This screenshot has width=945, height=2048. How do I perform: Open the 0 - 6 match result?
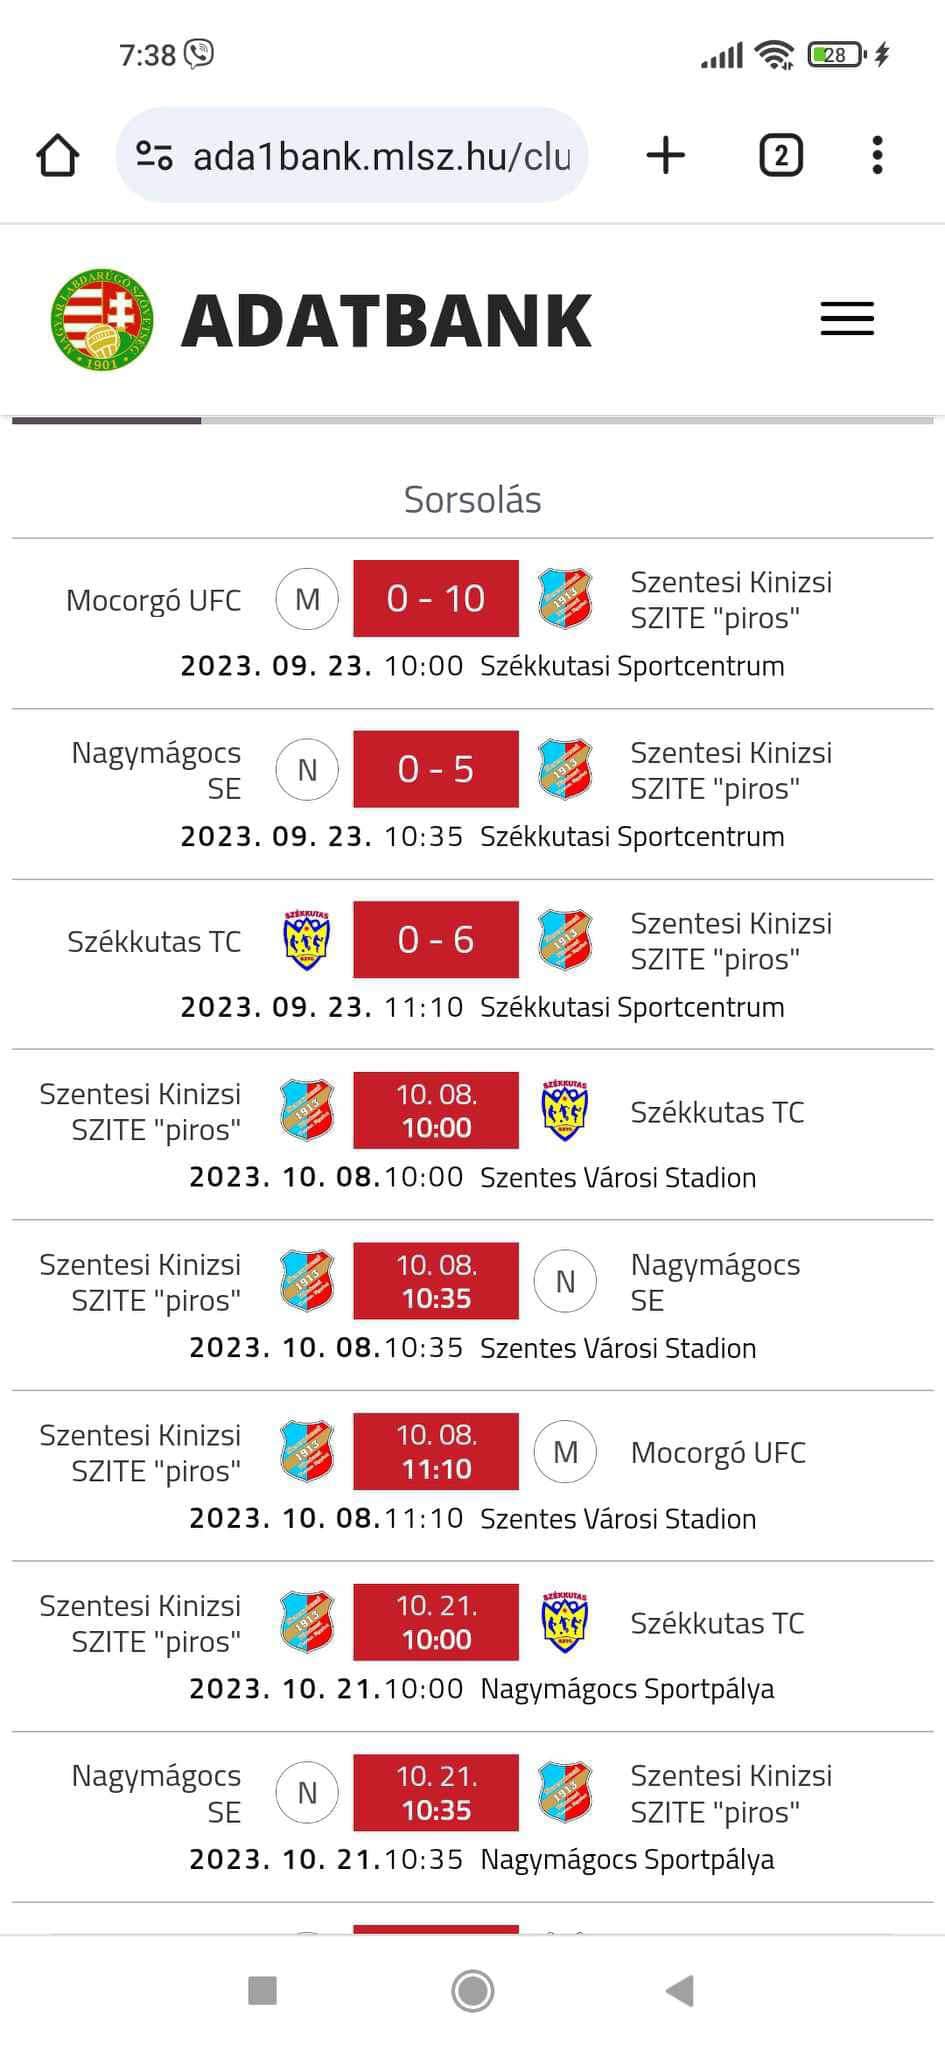pyautogui.click(x=436, y=940)
